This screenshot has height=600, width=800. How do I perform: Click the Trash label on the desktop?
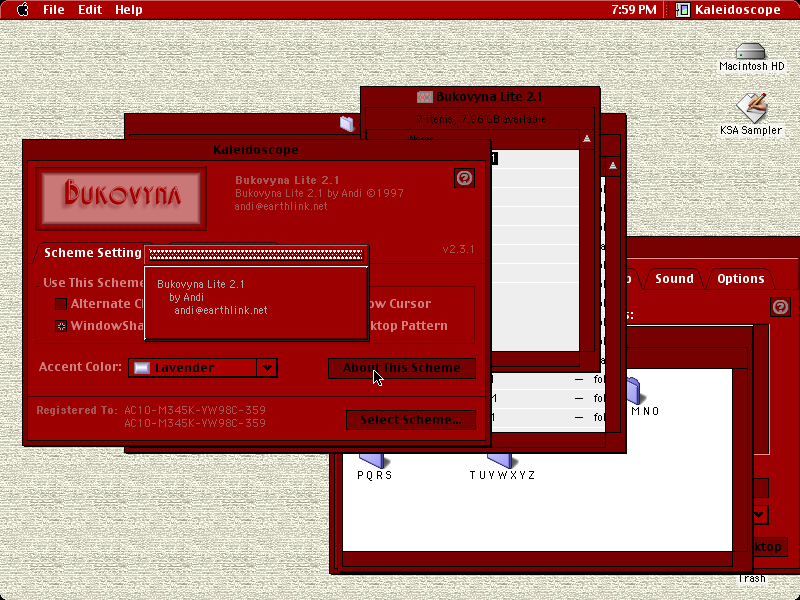coord(752,579)
